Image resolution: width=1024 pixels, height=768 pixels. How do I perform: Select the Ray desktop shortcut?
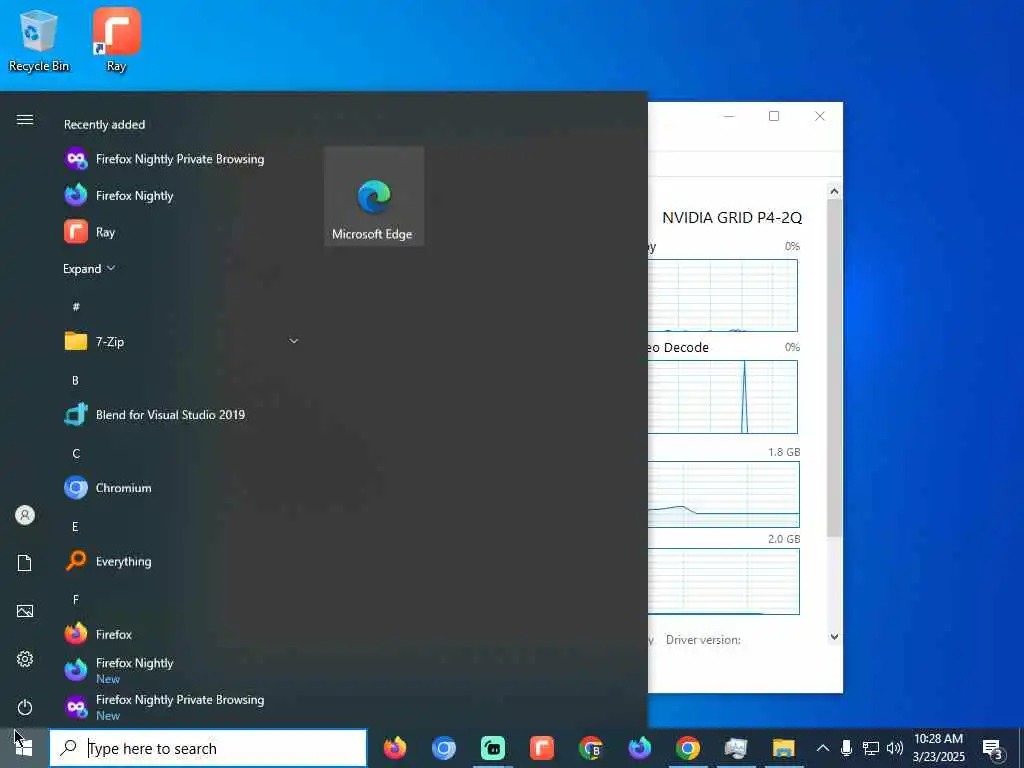point(116,40)
